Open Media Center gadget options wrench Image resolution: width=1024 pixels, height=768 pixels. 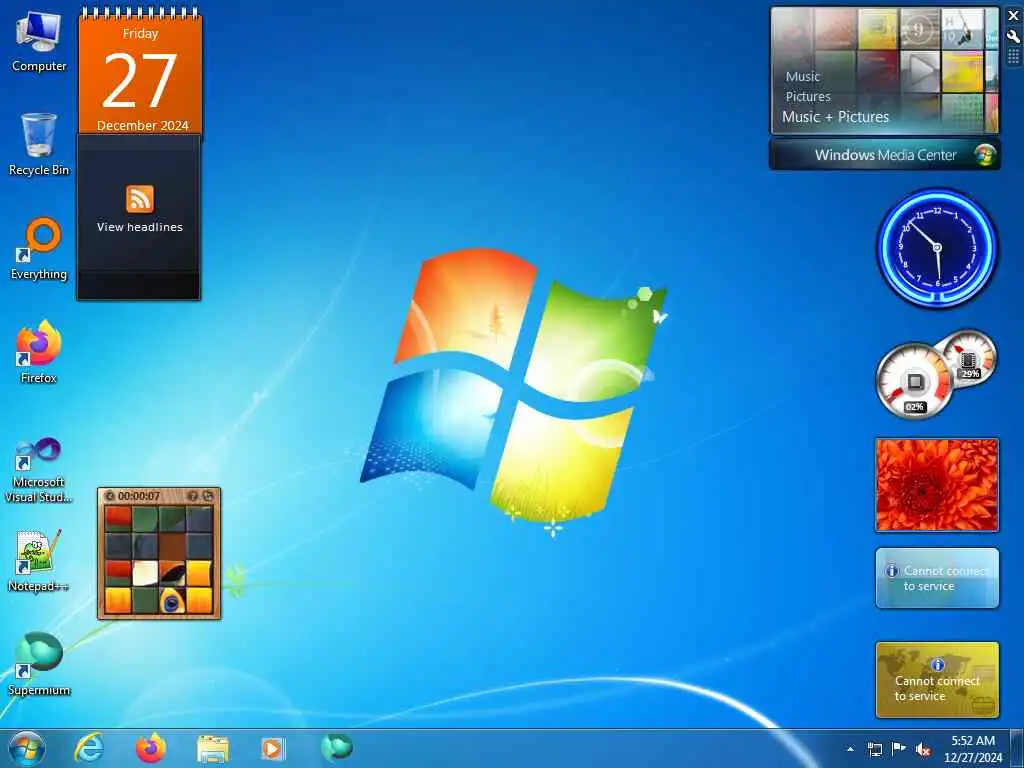(1014, 37)
